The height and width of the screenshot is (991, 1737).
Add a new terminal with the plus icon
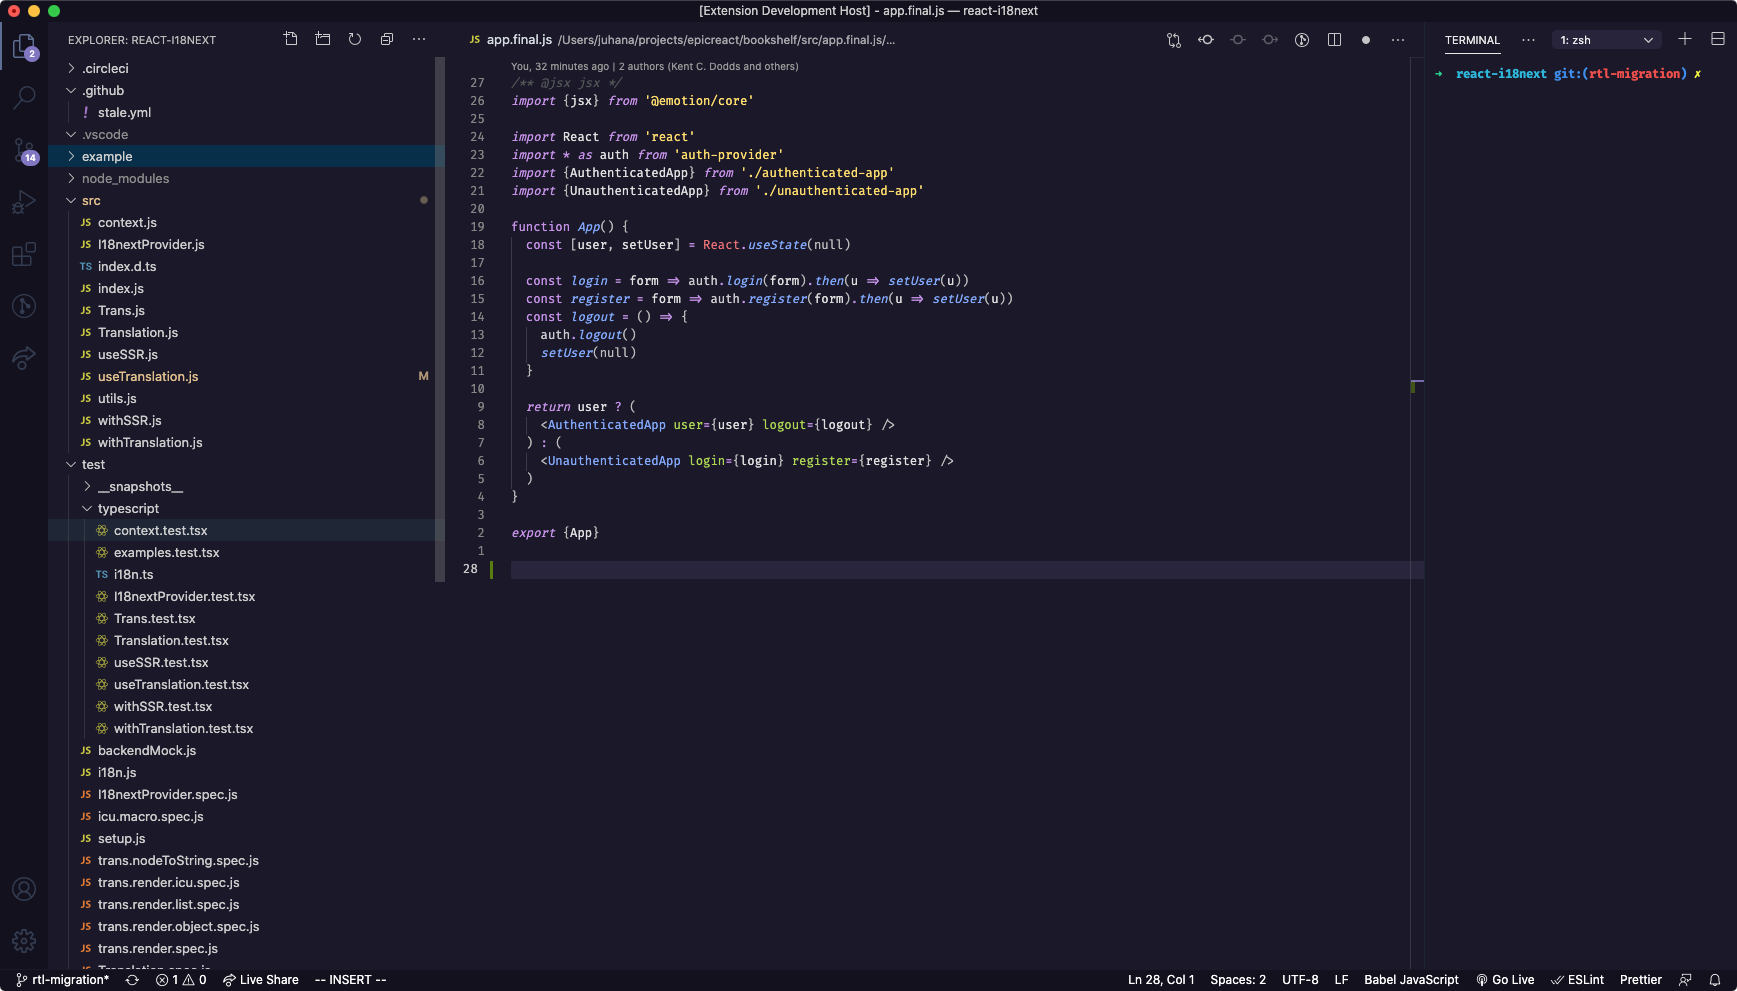(1686, 39)
